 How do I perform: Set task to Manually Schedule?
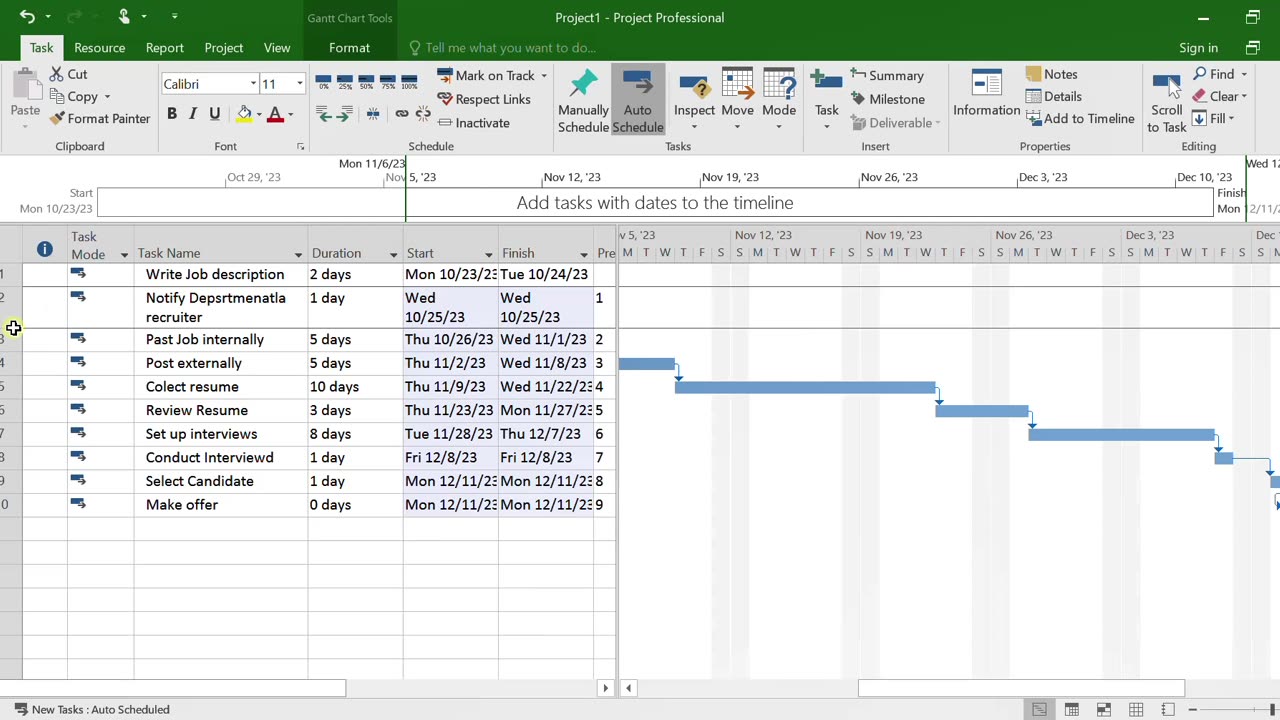[583, 102]
